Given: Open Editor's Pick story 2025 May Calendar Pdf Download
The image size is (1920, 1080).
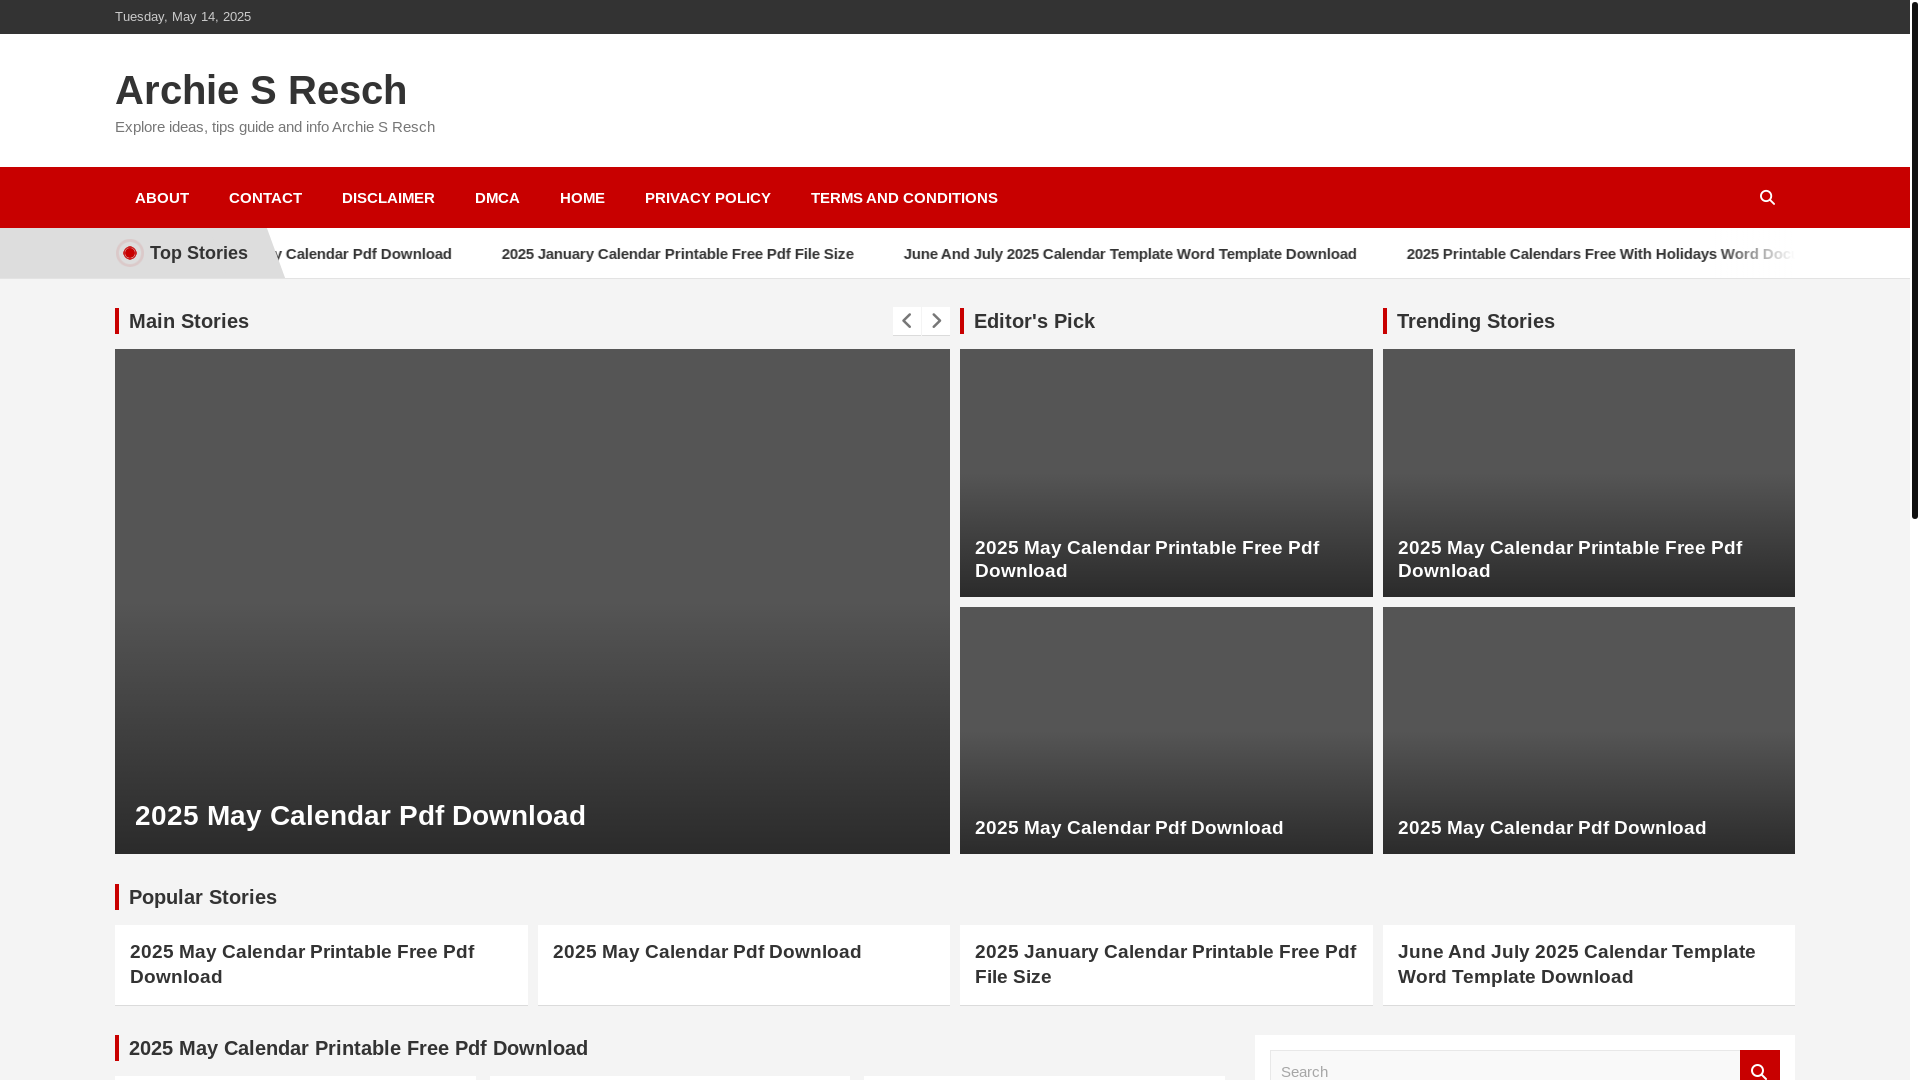Looking at the screenshot, I should pos(1129,828).
